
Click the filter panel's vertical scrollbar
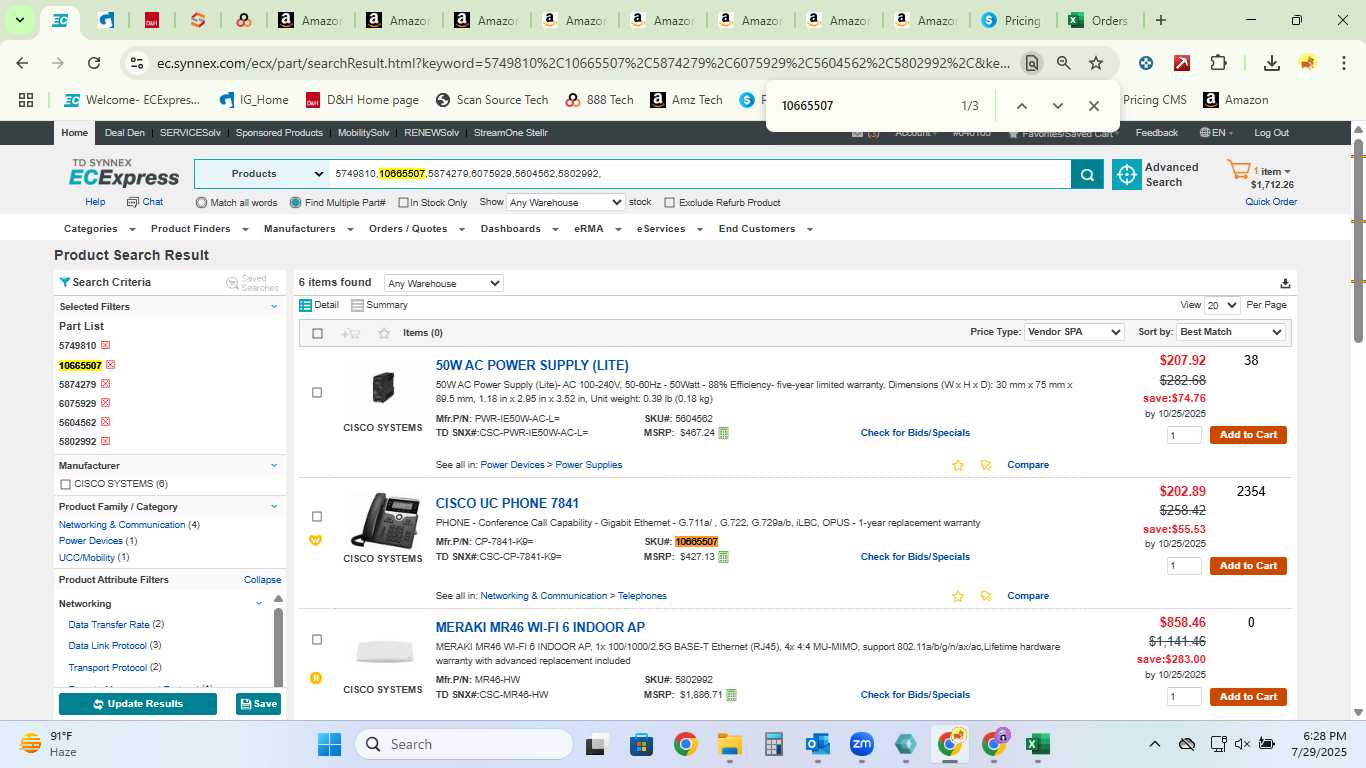tap(279, 645)
